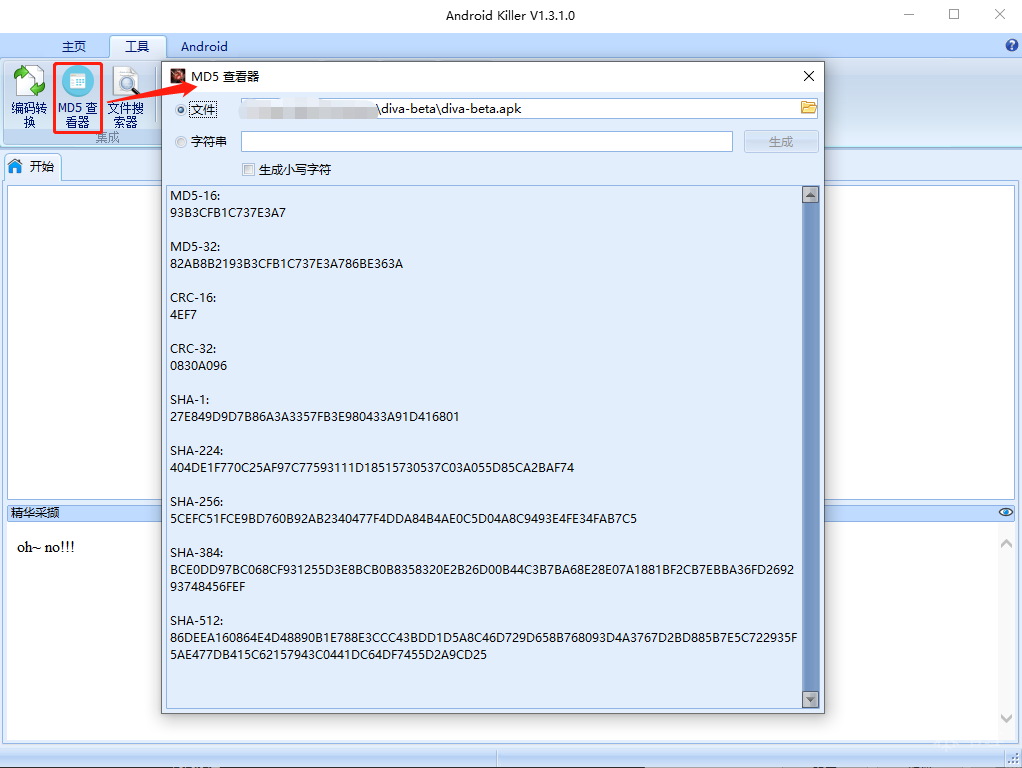Image resolution: width=1022 pixels, height=768 pixels.
Task: Click the CRC-32 value 0830A096
Action: 198,366
